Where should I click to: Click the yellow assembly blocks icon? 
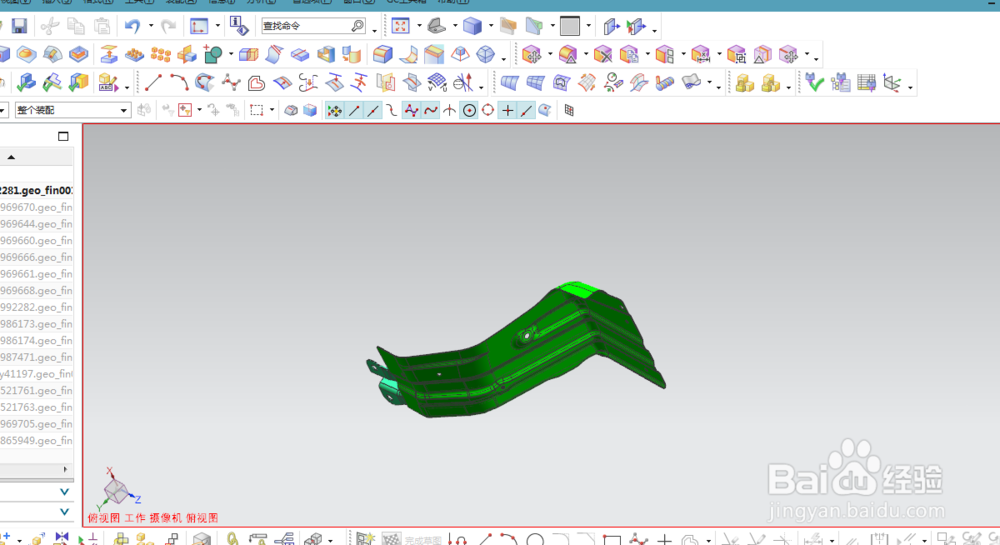[x=744, y=83]
